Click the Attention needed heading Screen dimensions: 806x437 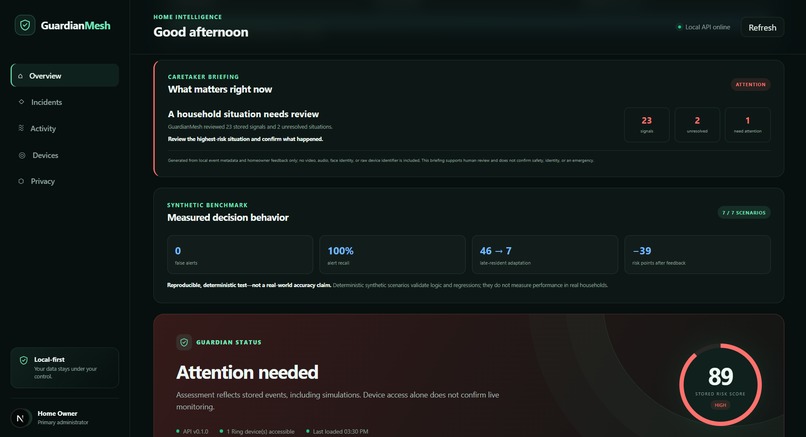tap(247, 372)
